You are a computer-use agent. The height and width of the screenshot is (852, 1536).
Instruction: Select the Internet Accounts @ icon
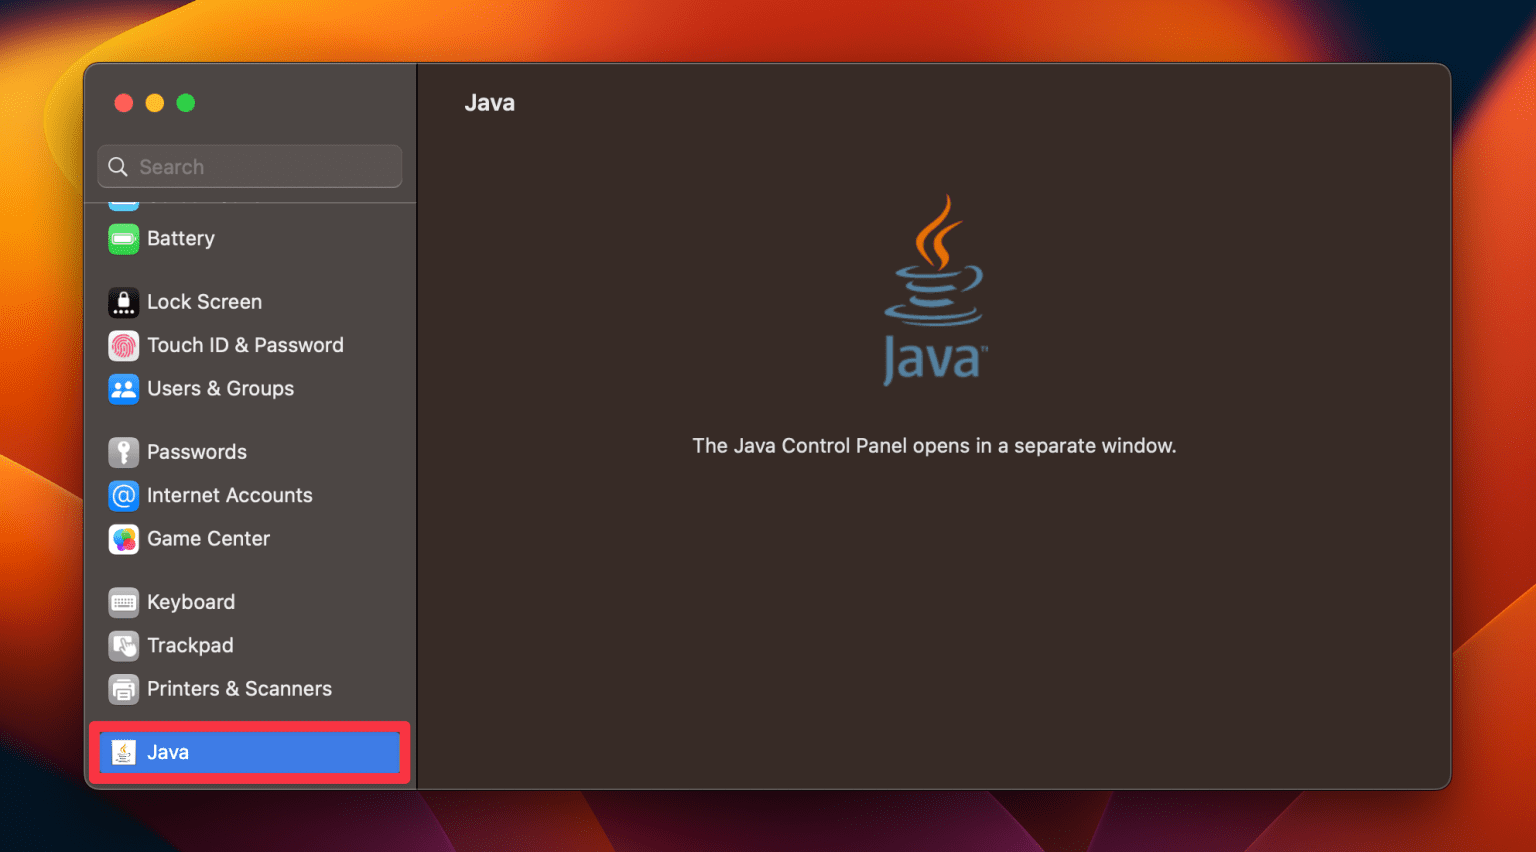point(122,495)
